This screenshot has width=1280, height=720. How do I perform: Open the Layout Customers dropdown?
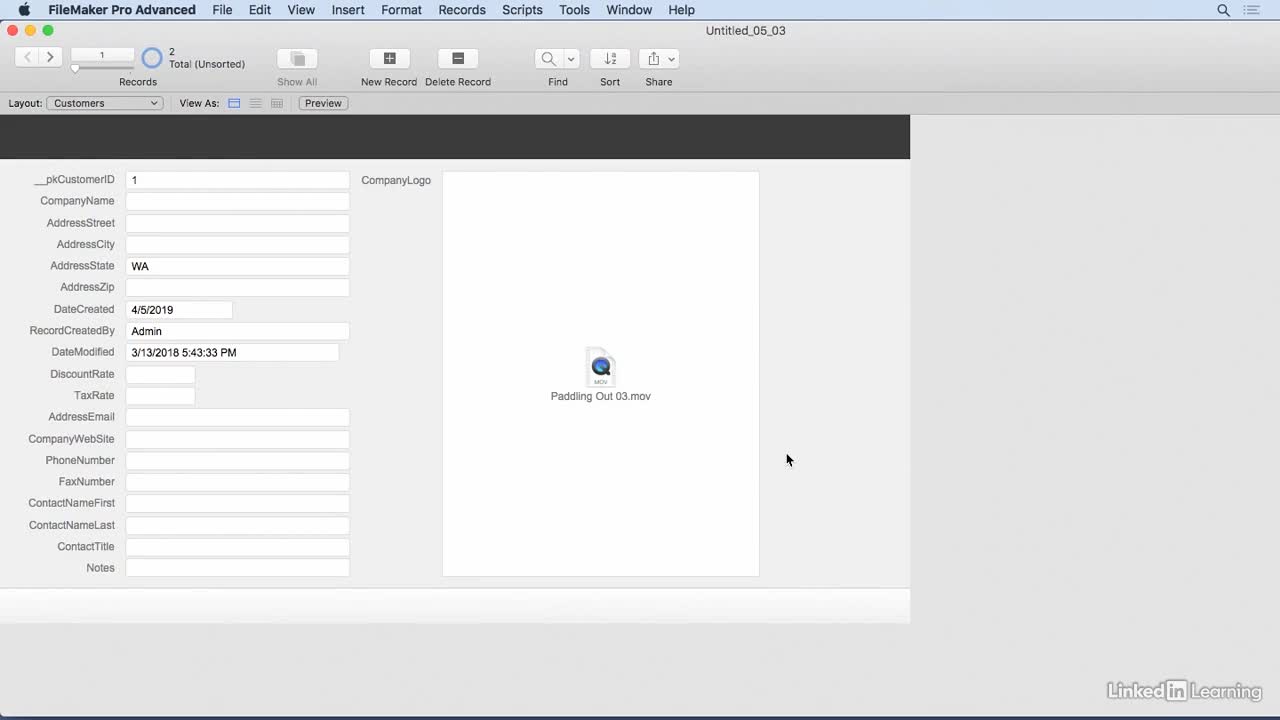click(x=104, y=103)
